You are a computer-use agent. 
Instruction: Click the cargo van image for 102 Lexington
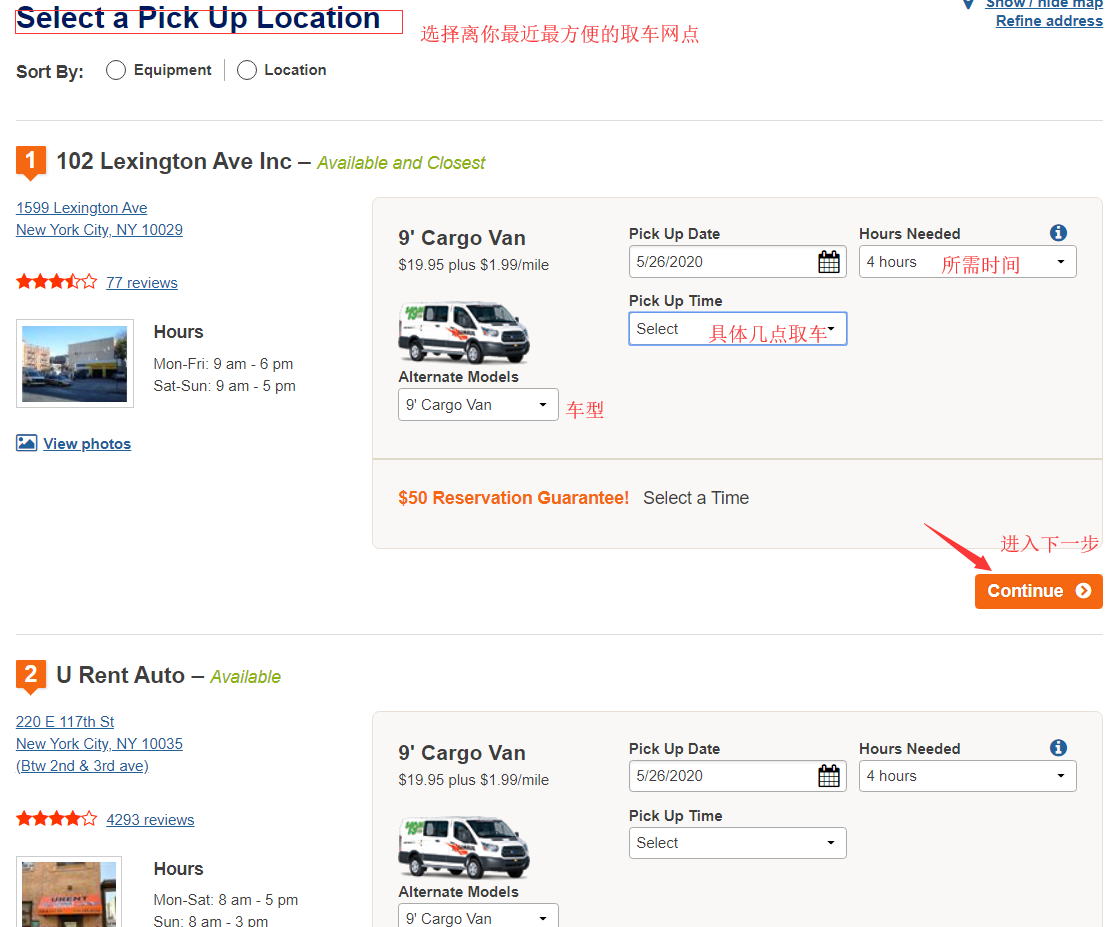[x=464, y=332]
